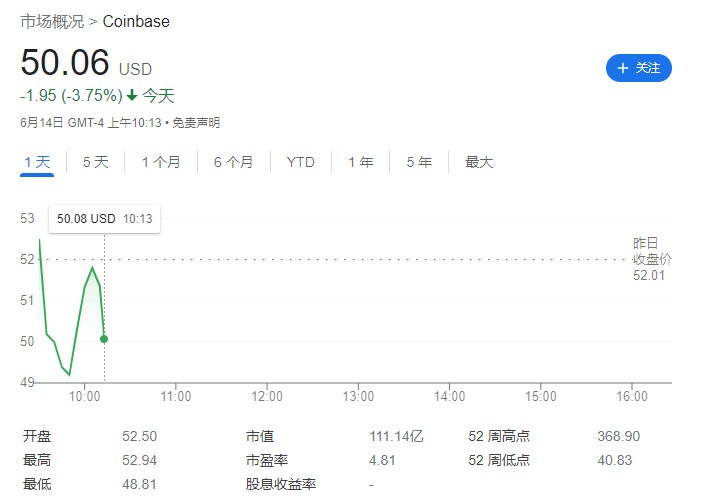Select the YTD range tab
Image resolution: width=701 pixels, height=502 pixels.
(x=300, y=162)
